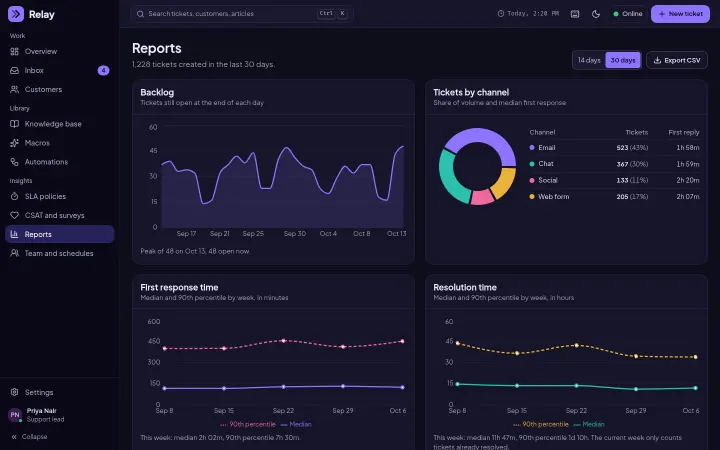Open Knowledge base
Viewport: 720px width, 450px height.
point(60,124)
